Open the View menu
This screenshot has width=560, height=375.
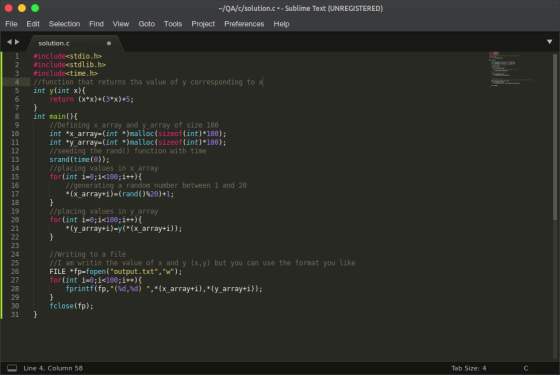pos(121,24)
